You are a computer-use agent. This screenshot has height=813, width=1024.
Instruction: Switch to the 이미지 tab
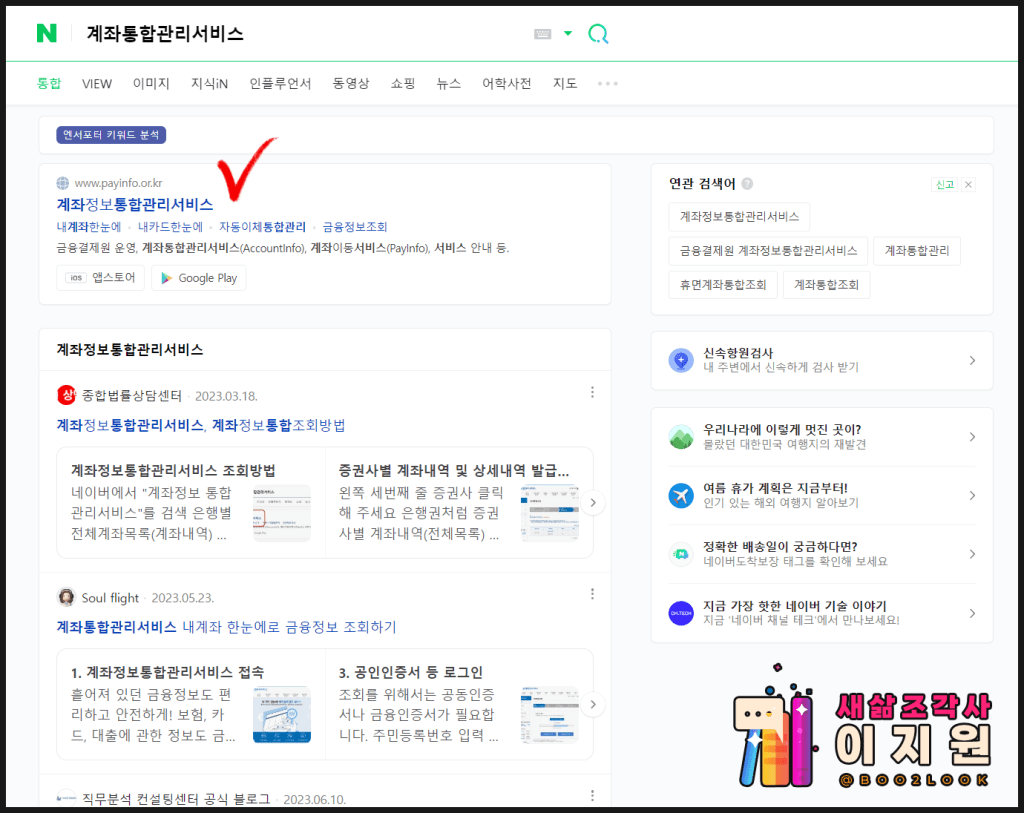[x=151, y=84]
